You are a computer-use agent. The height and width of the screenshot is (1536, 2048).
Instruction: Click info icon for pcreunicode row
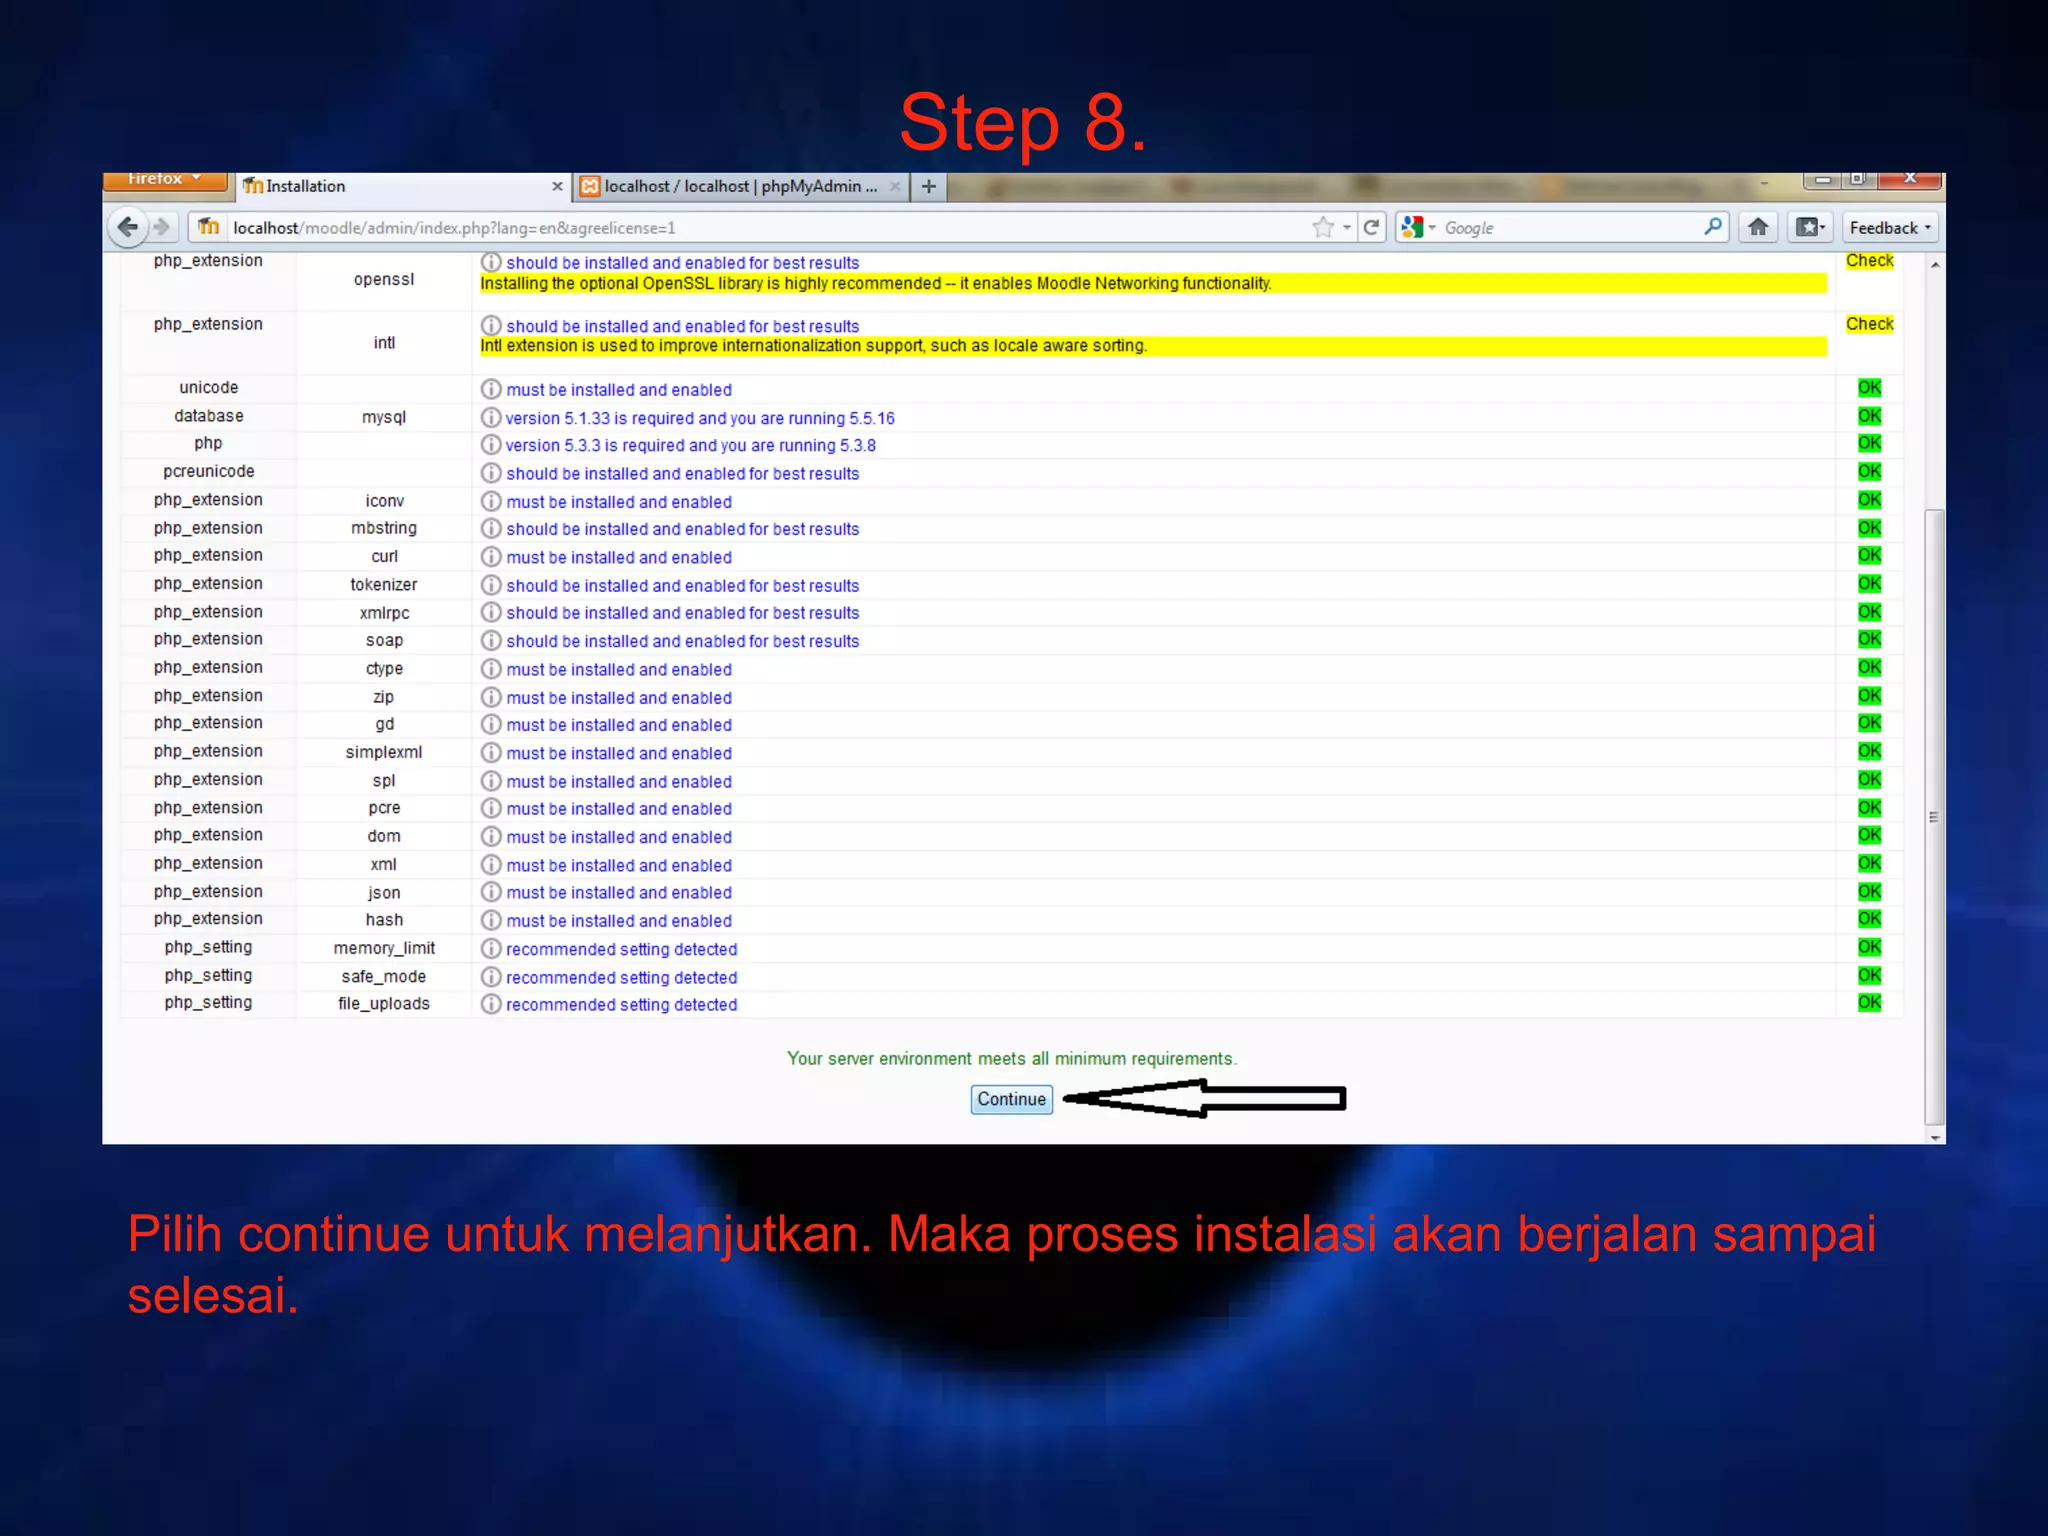coord(491,472)
